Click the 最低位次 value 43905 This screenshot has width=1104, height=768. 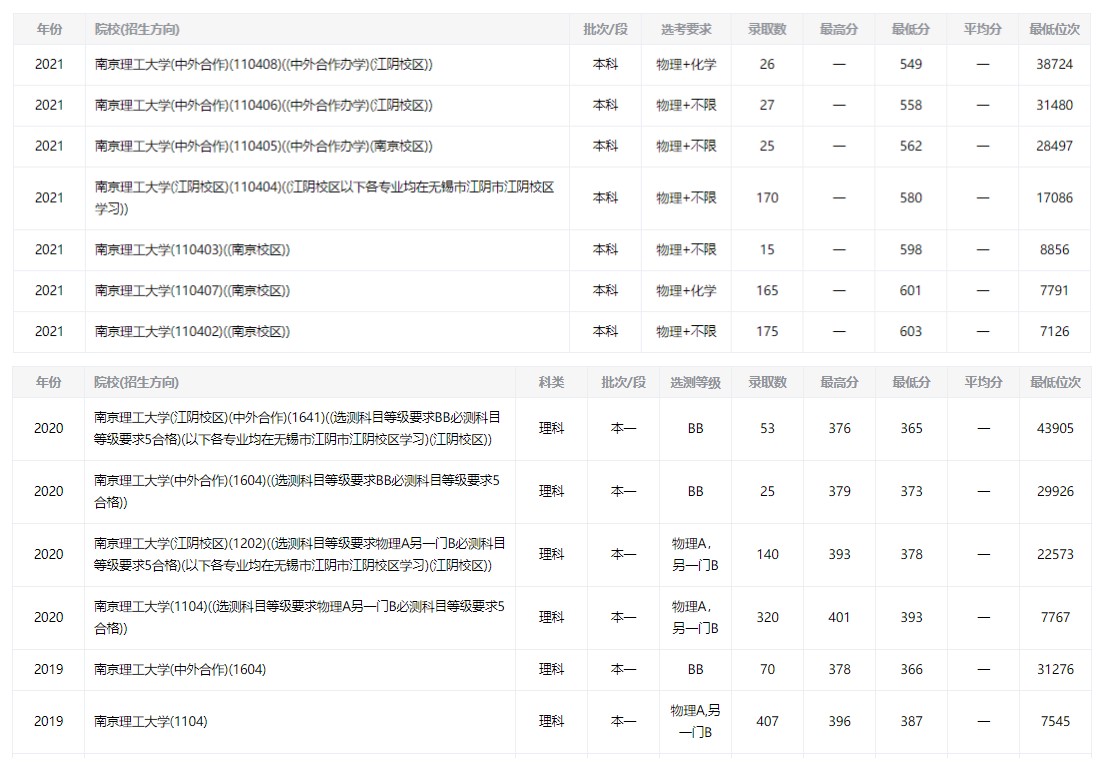[1055, 429]
